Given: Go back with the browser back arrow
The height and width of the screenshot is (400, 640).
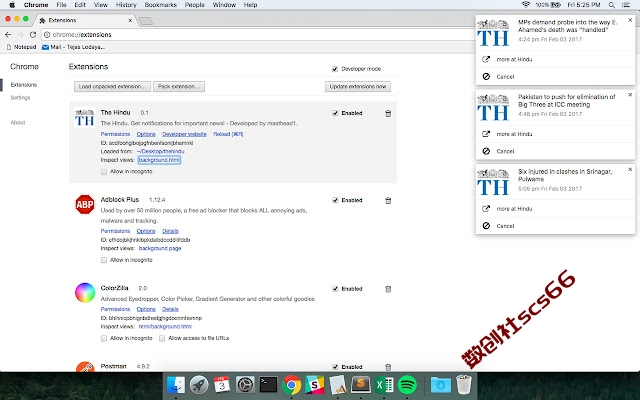Looking at the screenshot, I should pyautogui.click(x=8, y=35).
